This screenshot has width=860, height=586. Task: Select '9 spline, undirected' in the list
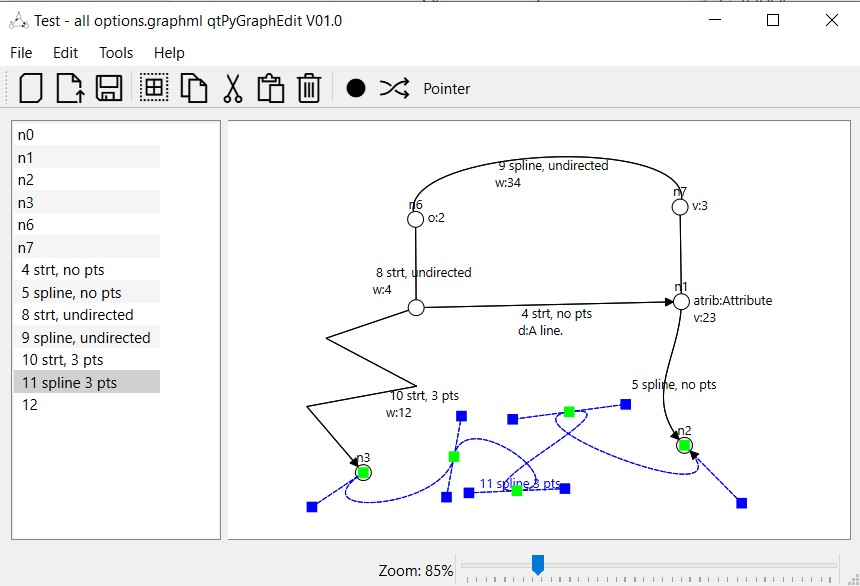click(x=86, y=337)
